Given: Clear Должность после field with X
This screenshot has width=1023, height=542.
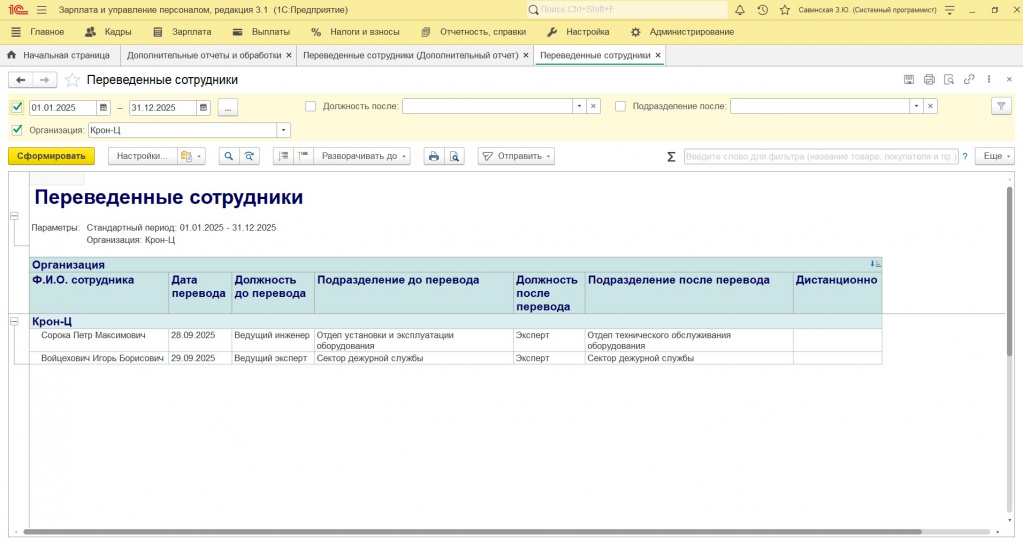Looking at the screenshot, I should 593,106.
